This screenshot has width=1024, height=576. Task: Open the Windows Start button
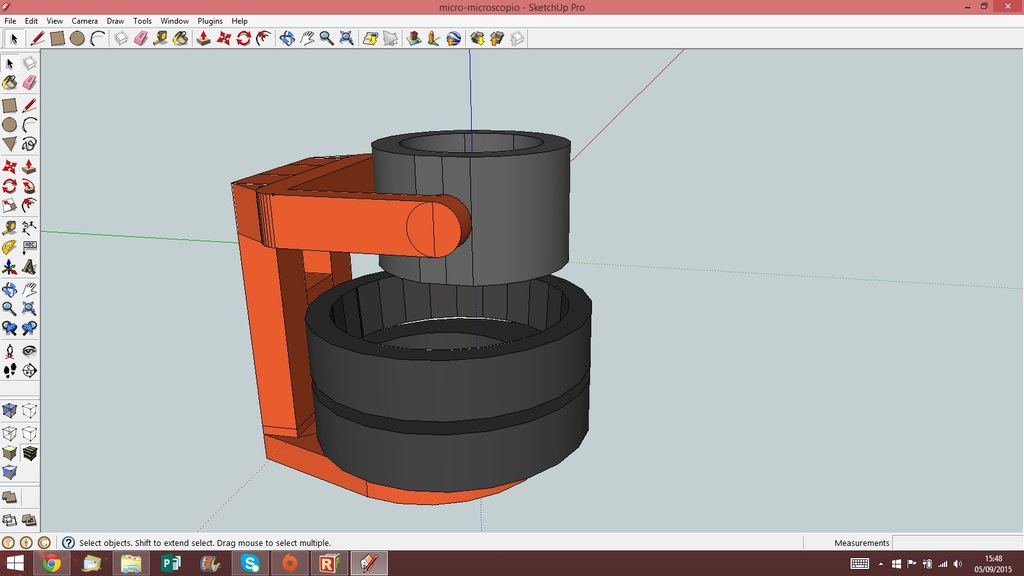click(x=14, y=563)
